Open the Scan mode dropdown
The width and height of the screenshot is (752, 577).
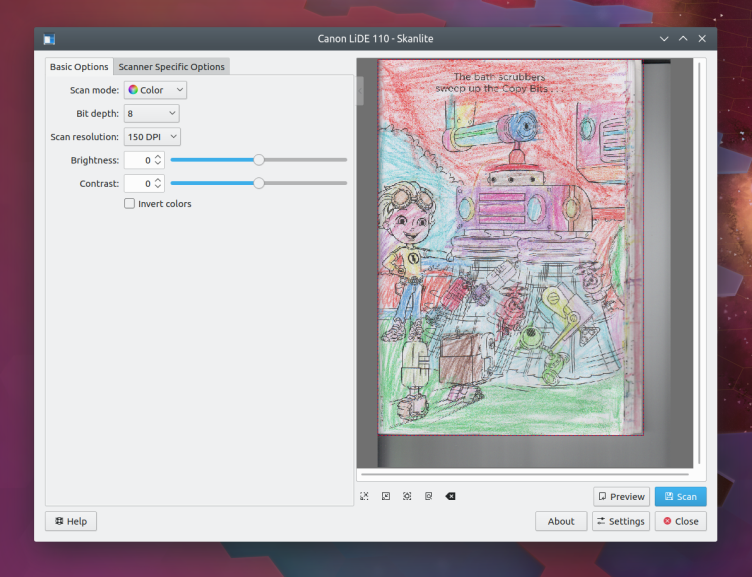[155, 90]
